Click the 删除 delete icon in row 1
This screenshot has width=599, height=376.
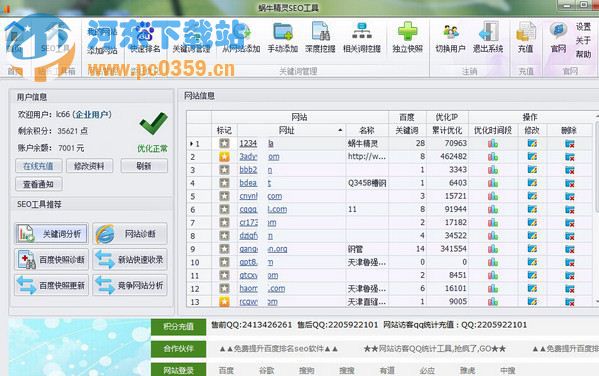tap(570, 144)
